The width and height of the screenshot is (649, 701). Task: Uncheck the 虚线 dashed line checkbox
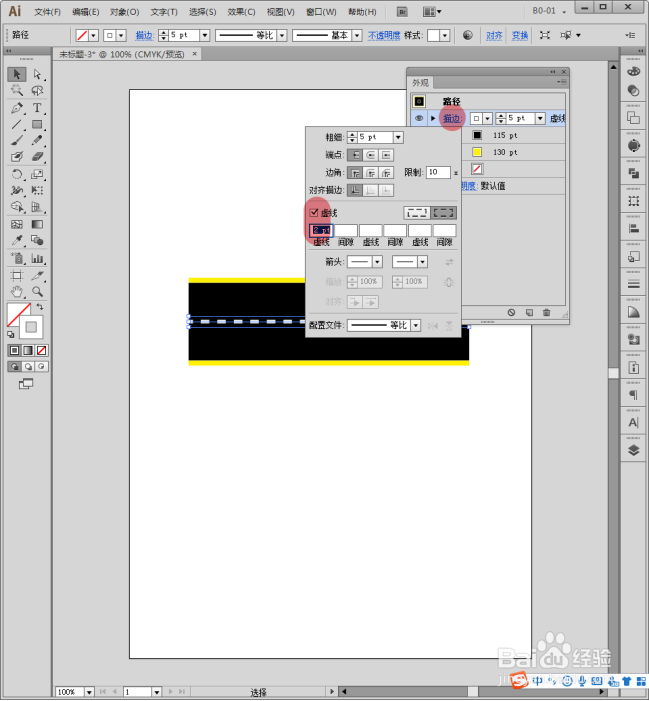(314, 212)
